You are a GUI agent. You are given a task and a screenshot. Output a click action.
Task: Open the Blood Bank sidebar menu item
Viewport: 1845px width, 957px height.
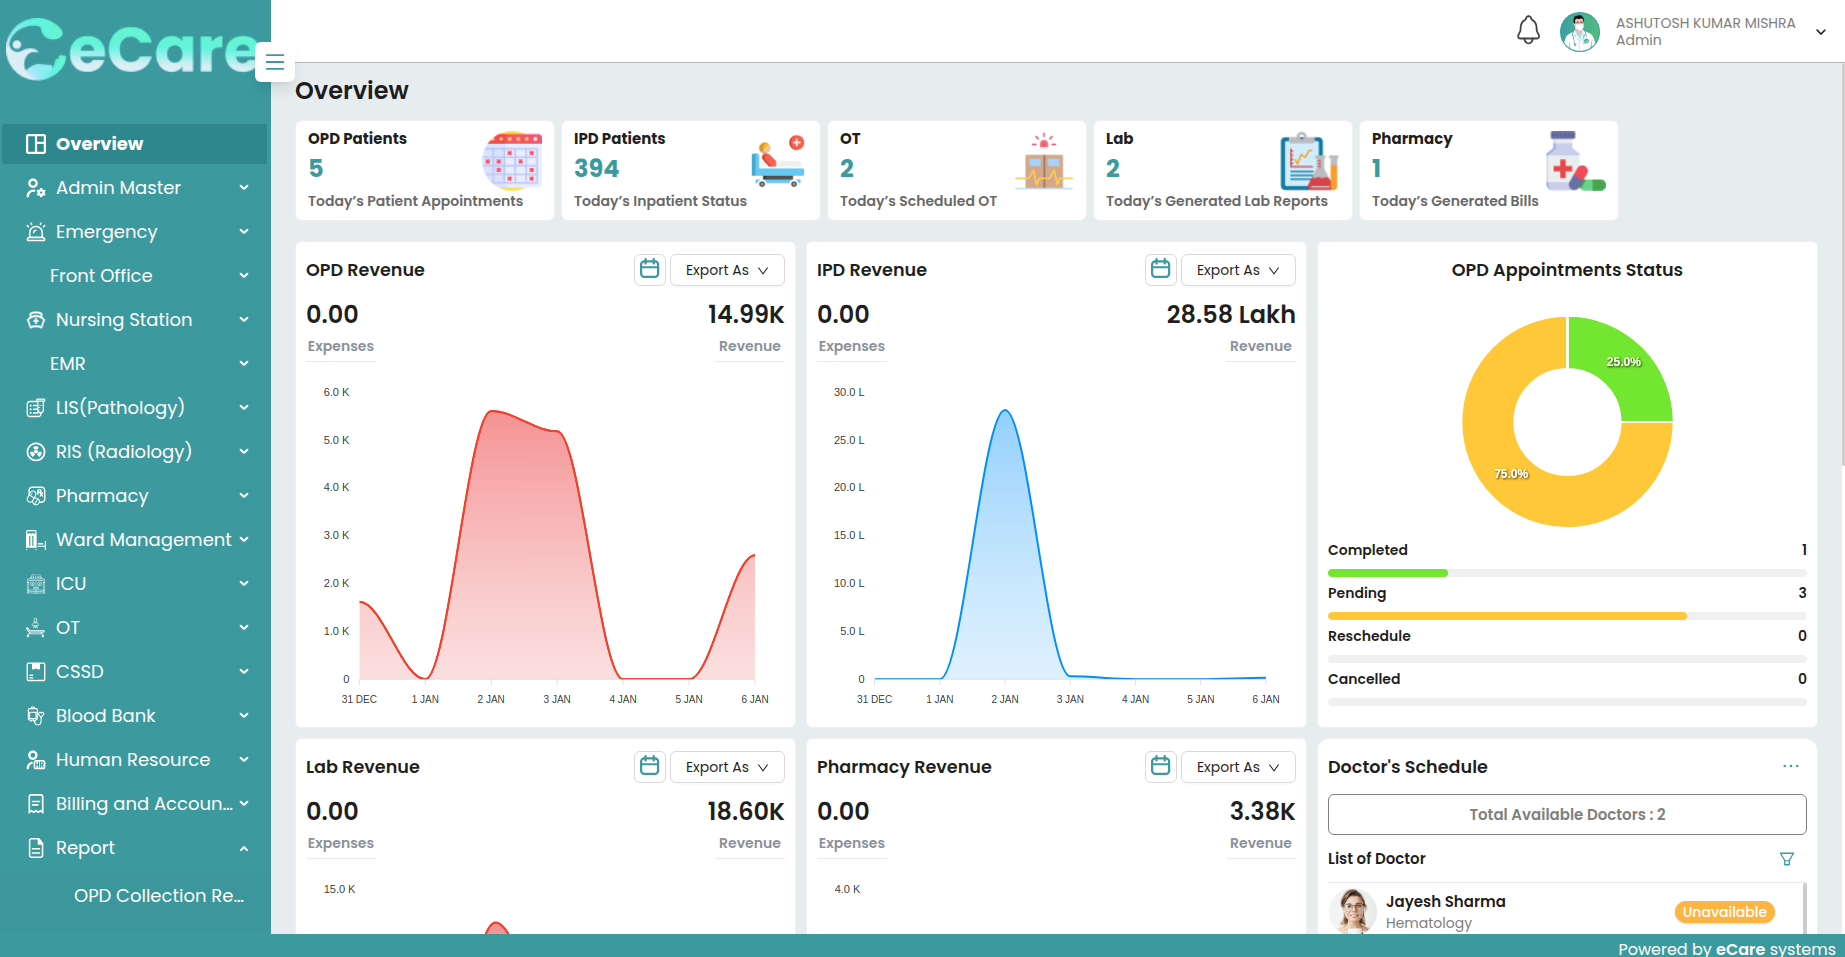(x=135, y=716)
